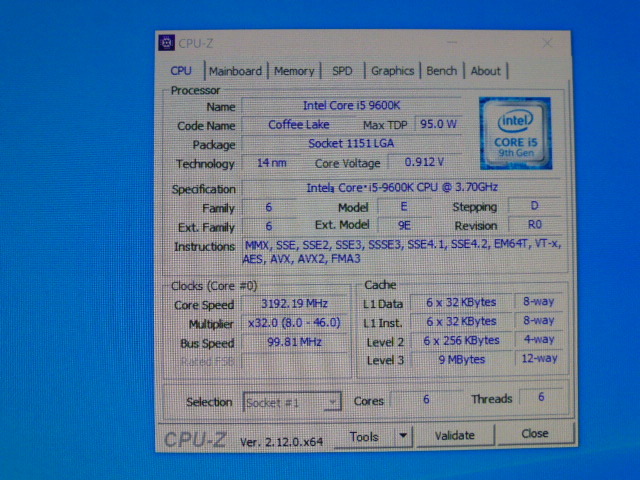Click the Close button
Image resolution: width=640 pixels, height=480 pixels.
[x=535, y=433]
